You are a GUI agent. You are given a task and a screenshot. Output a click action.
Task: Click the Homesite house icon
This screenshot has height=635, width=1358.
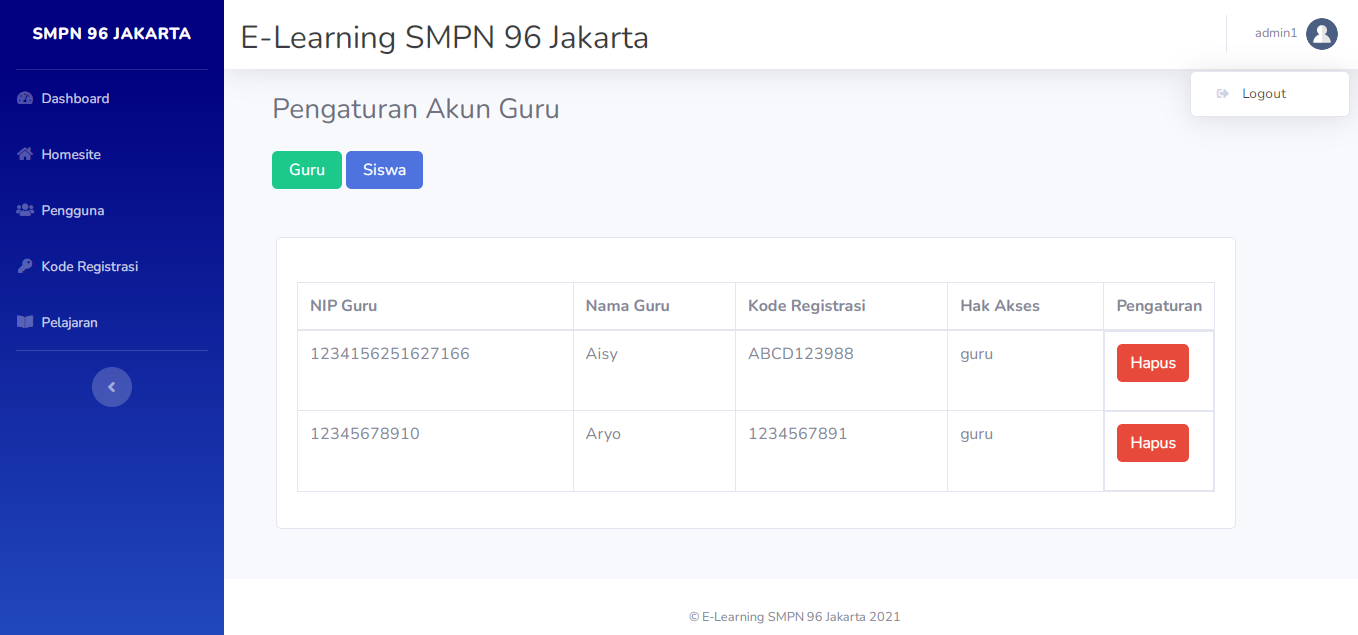pos(26,155)
